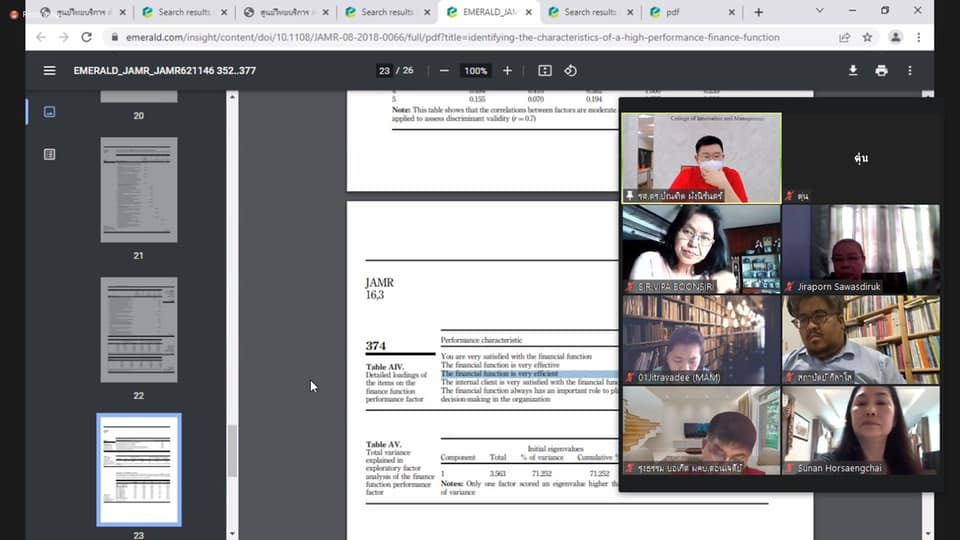The height and width of the screenshot is (540, 960).
Task: Click the page number input field
Action: (x=384, y=71)
